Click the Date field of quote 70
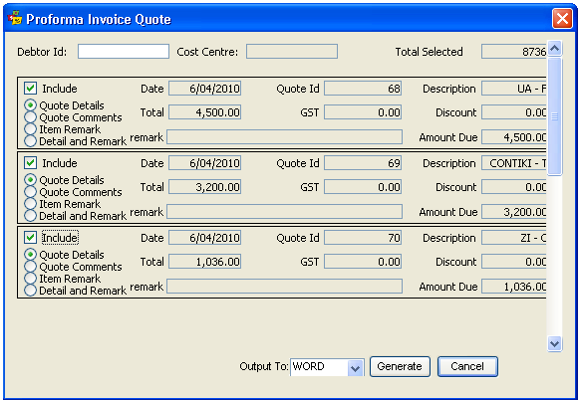This screenshot has height=401, width=580. tap(205, 237)
